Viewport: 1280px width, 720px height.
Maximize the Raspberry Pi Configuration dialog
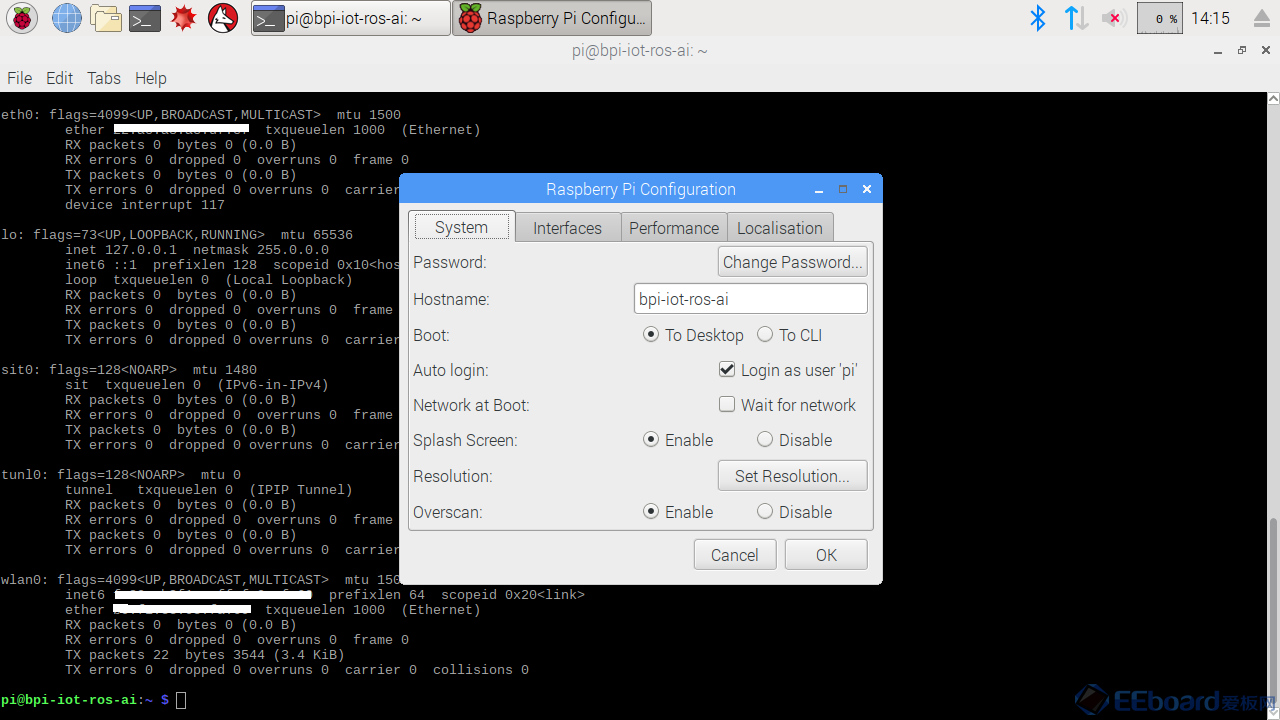click(843, 189)
